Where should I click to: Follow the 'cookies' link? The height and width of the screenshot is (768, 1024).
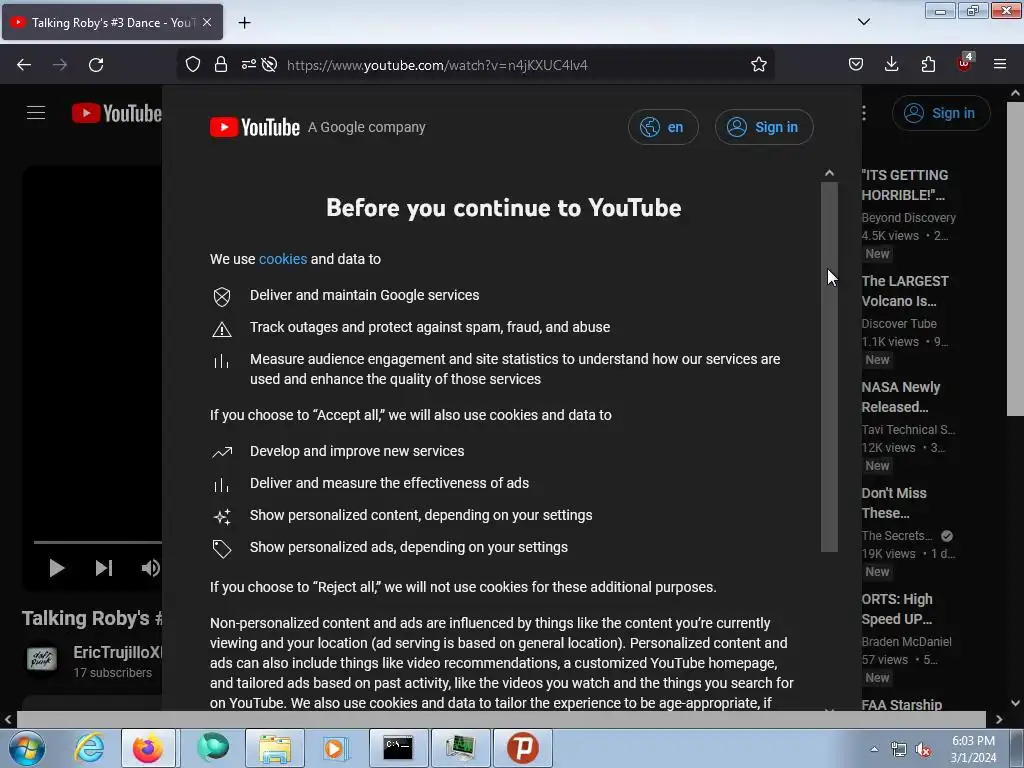pos(283,259)
